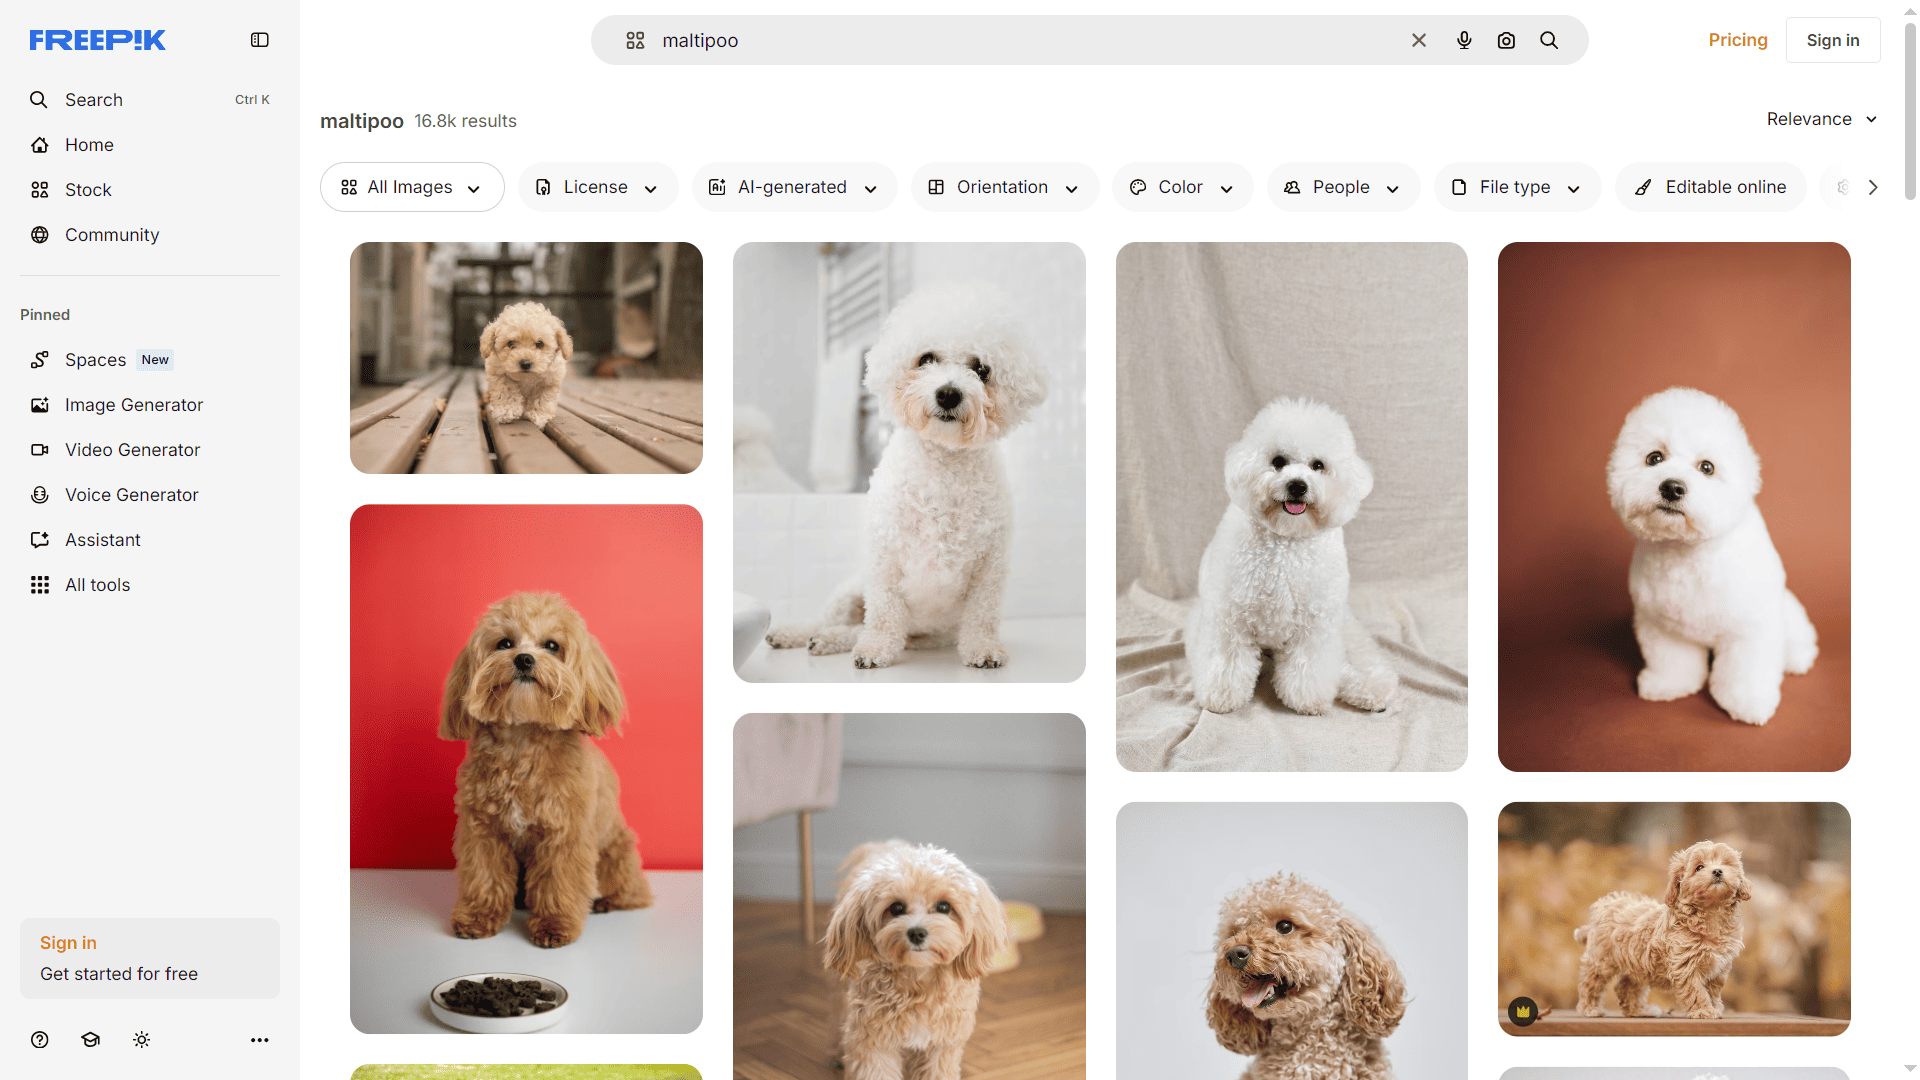
Task: Open the Voice Generator tool
Action: click(131, 494)
